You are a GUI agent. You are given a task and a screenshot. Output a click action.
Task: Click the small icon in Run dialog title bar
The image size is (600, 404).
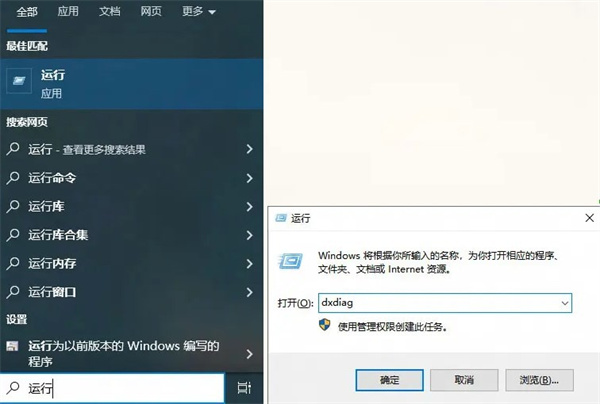pyautogui.click(x=278, y=217)
